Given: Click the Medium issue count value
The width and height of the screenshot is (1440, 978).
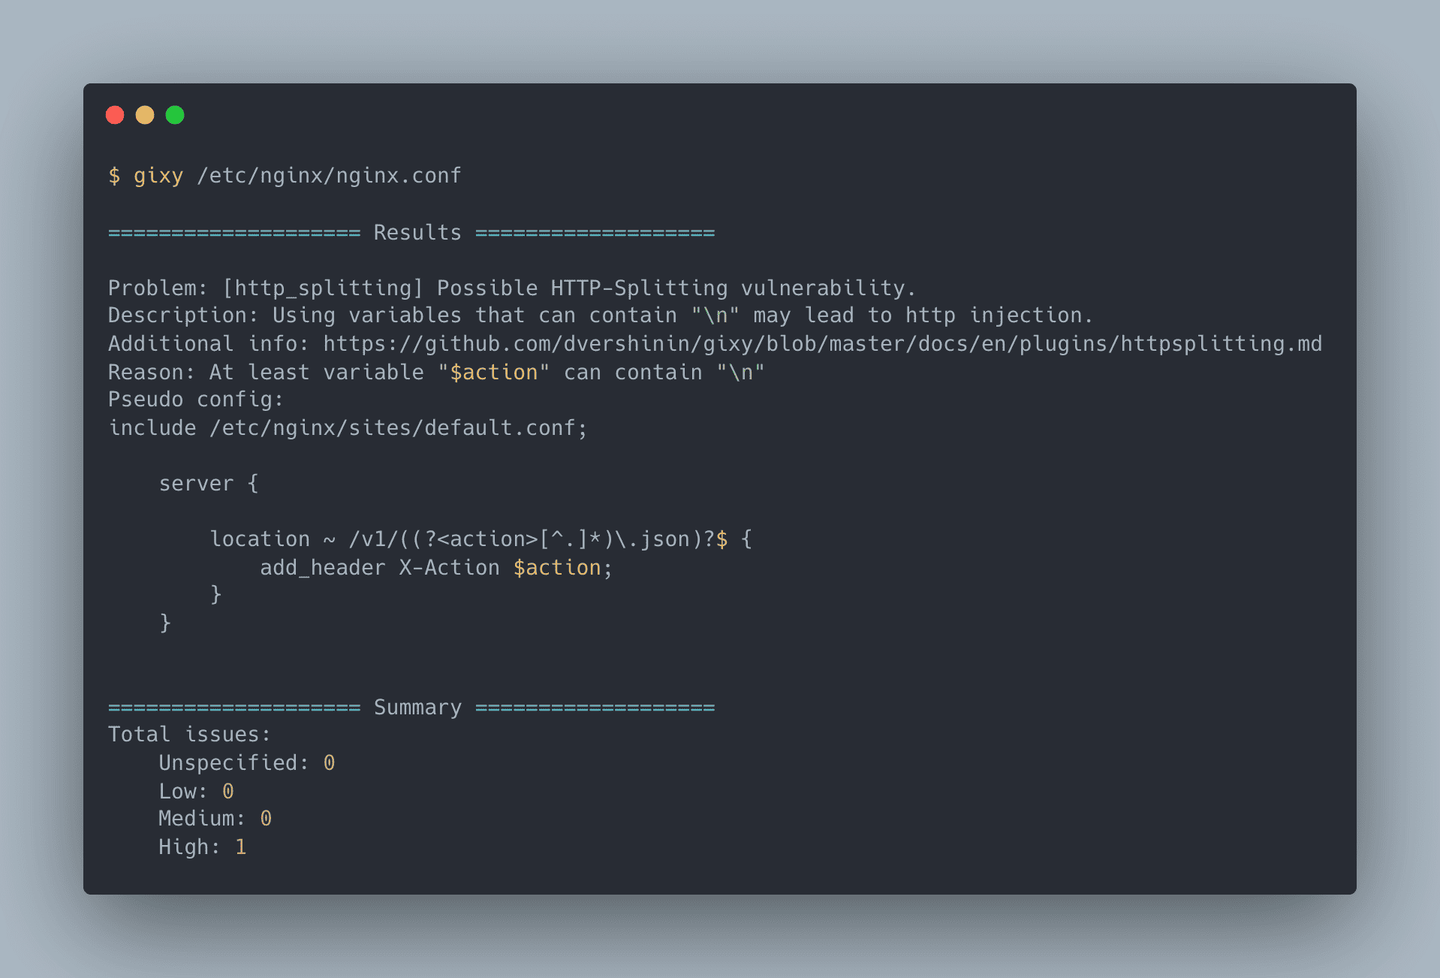Looking at the screenshot, I should pos(266,819).
